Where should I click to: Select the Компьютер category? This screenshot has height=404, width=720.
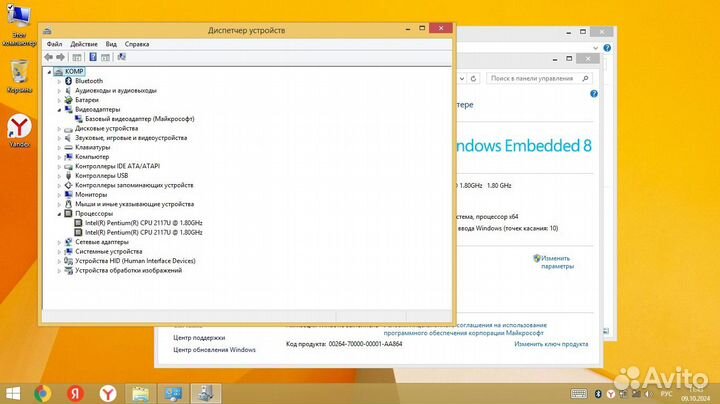point(92,157)
